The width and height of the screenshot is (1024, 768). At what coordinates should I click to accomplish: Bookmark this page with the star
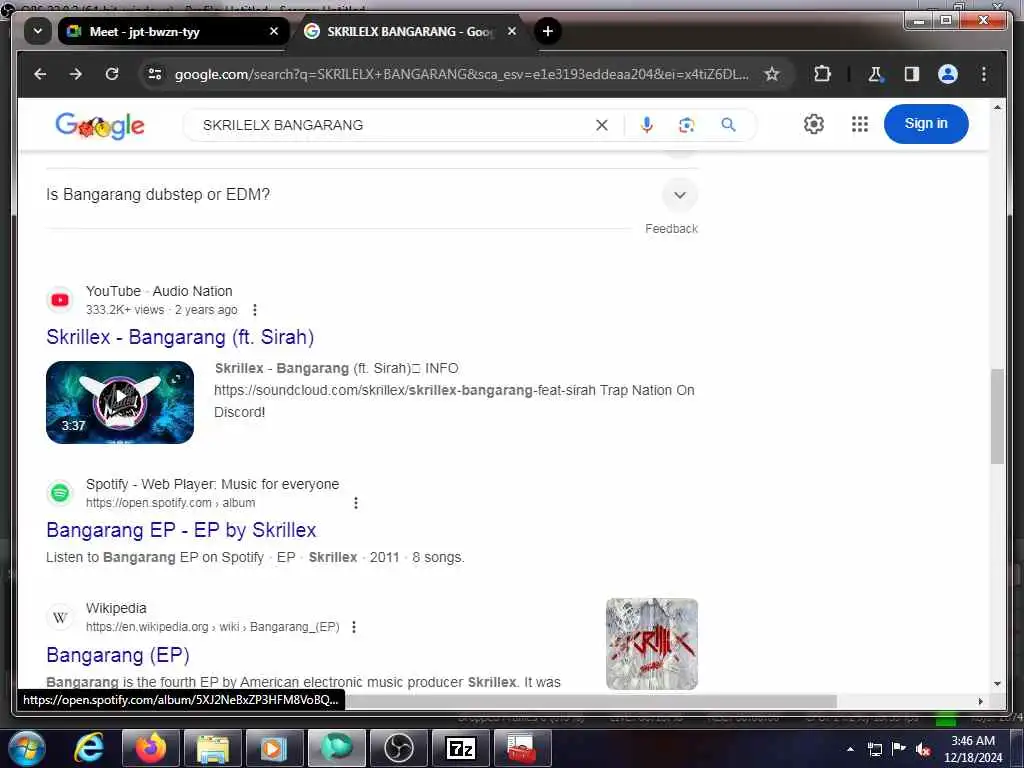pyautogui.click(x=772, y=74)
